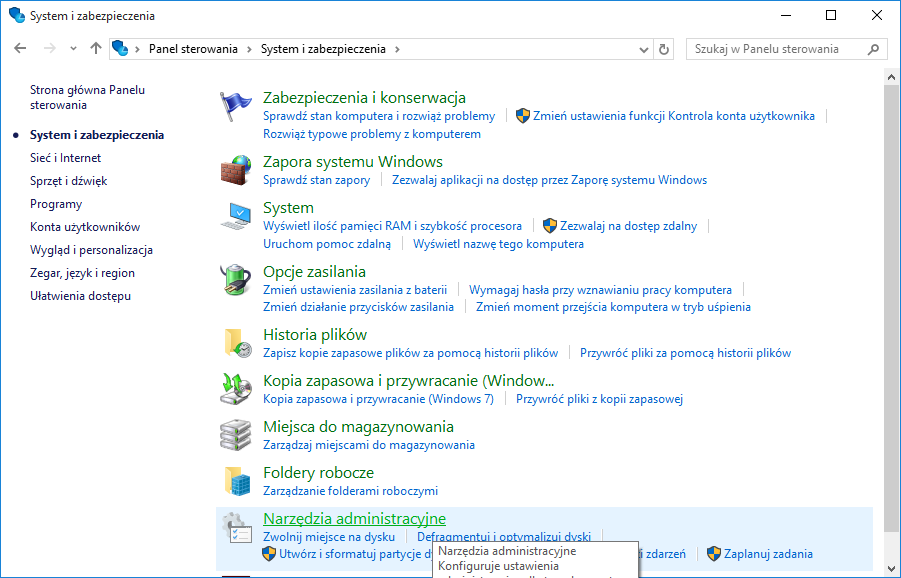Click the Kopia zapasowa i przywracanie icon
The width and height of the screenshot is (901, 578).
coord(236,389)
